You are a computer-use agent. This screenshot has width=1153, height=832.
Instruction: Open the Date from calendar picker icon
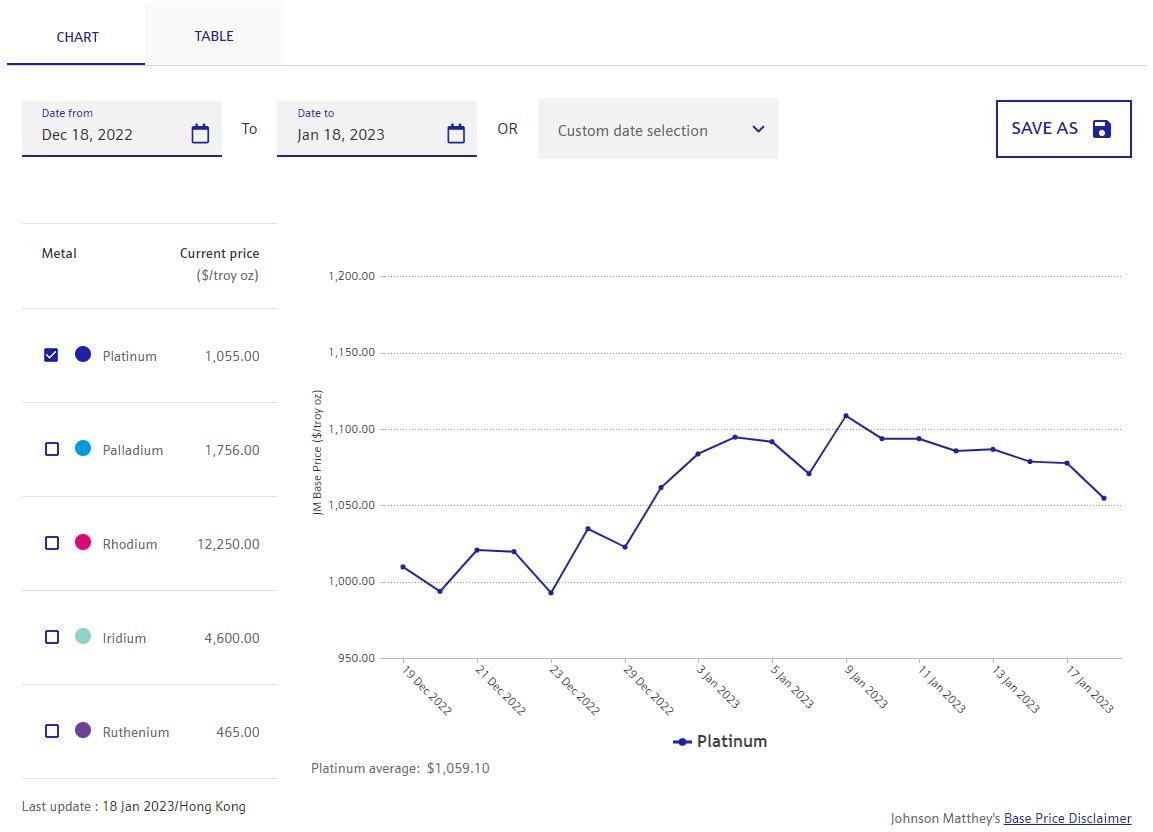(200, 134)
